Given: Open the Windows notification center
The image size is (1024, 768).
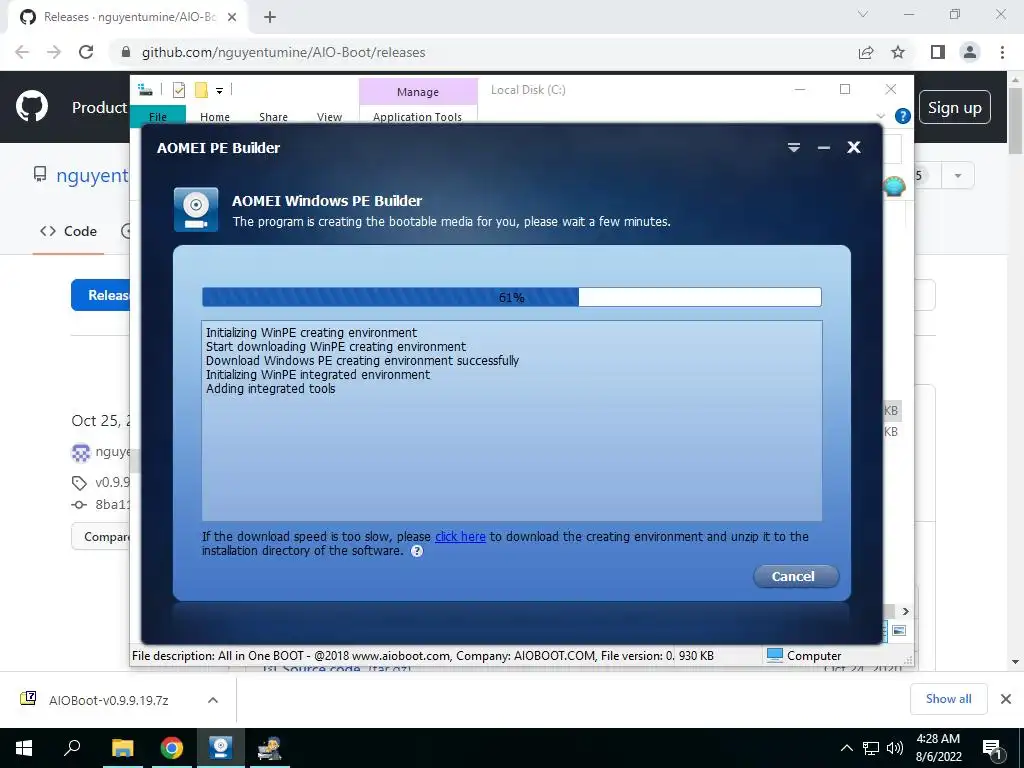Looking at the screenshot, I should [992, 749].
